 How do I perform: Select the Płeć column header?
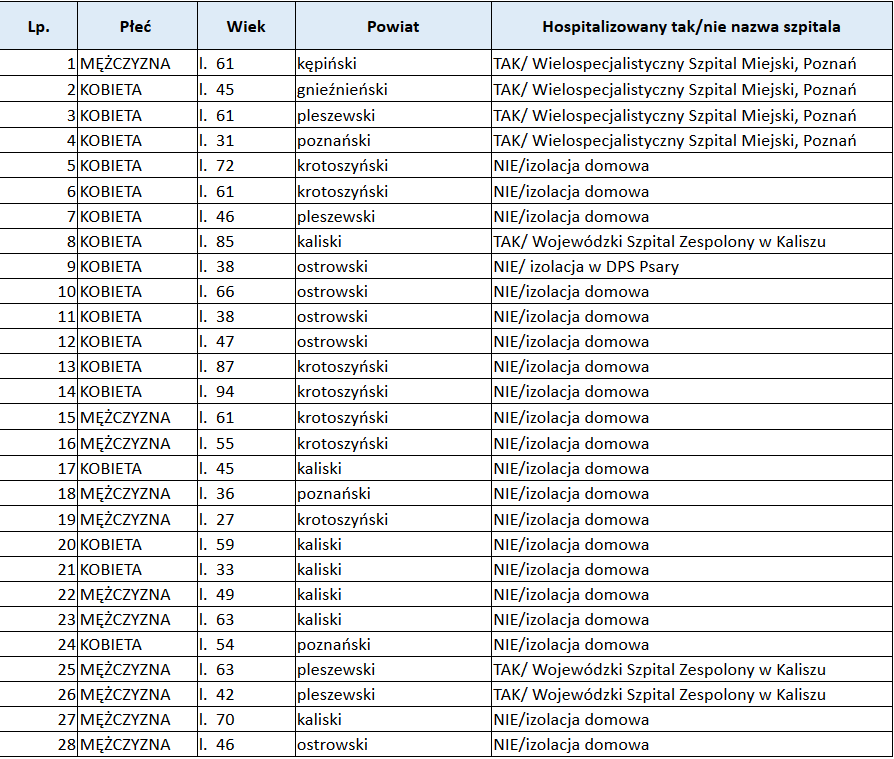tap(136, 26)
